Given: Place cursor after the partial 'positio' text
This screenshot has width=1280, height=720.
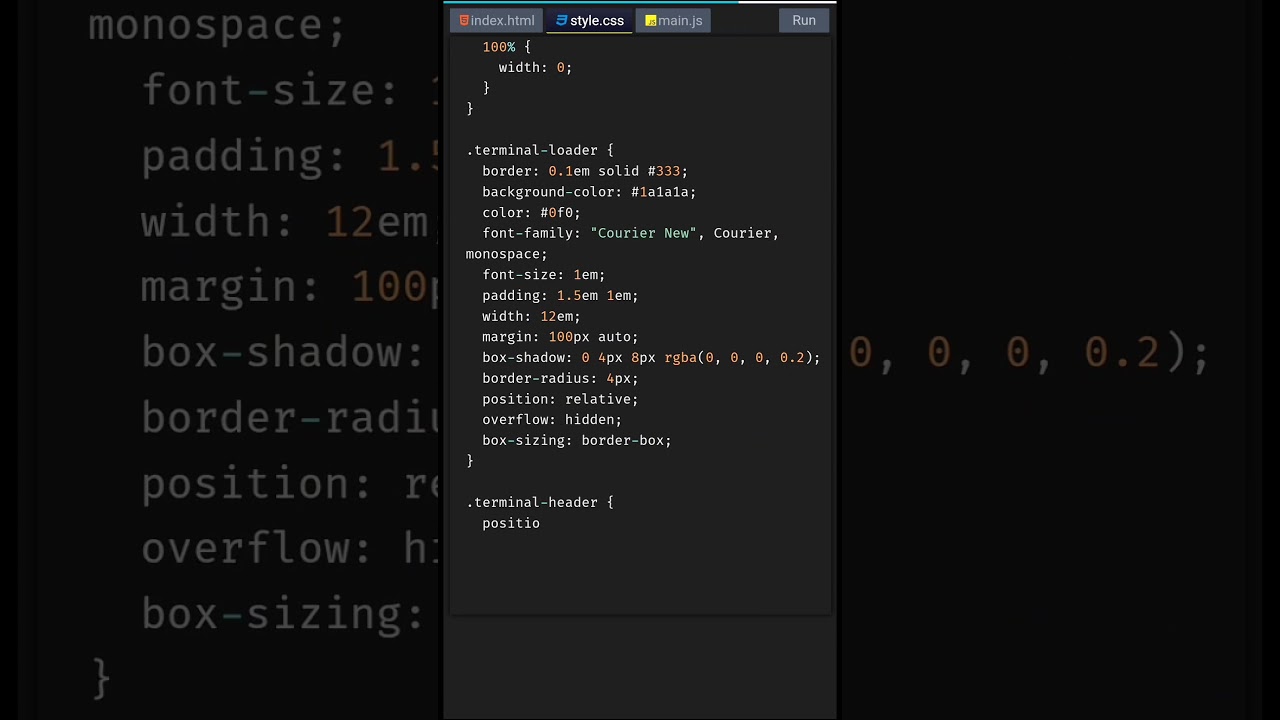Looking at the screenshot, I should point(541,524).
